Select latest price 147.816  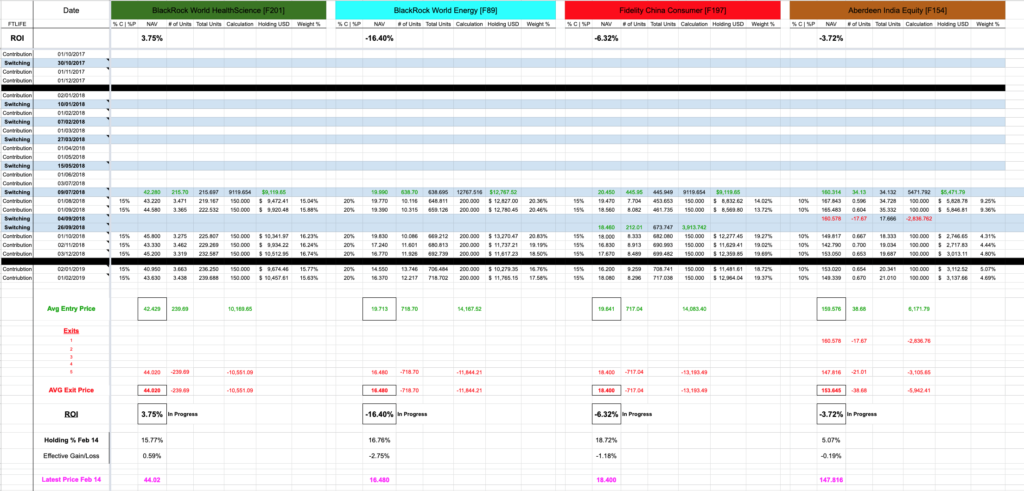(x=831, y=479)
